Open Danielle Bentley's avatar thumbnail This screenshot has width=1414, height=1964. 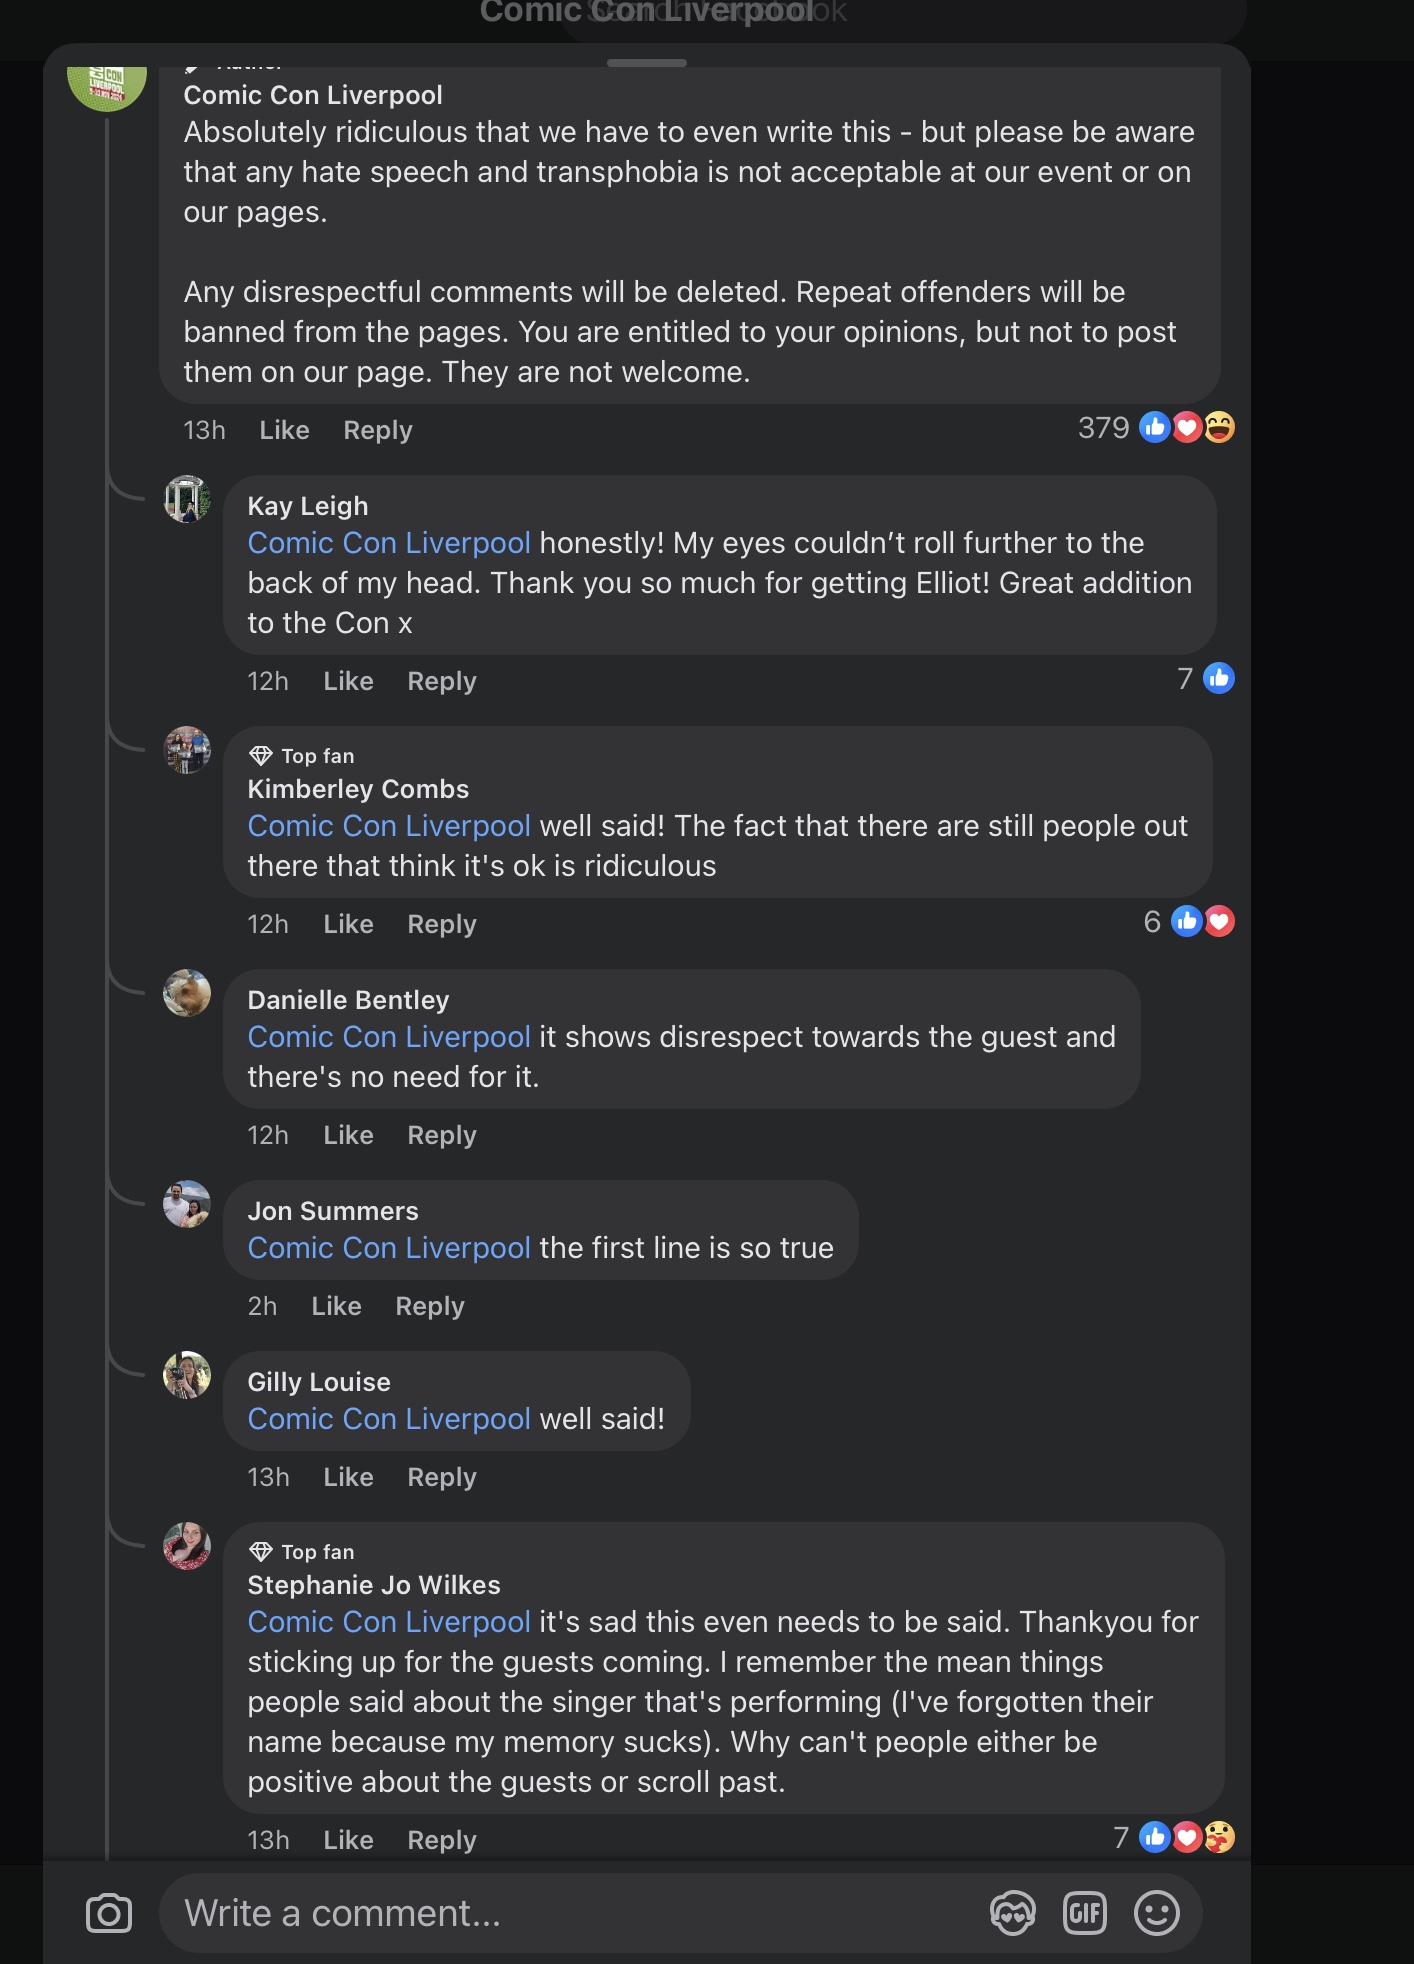tap(187, 993)
